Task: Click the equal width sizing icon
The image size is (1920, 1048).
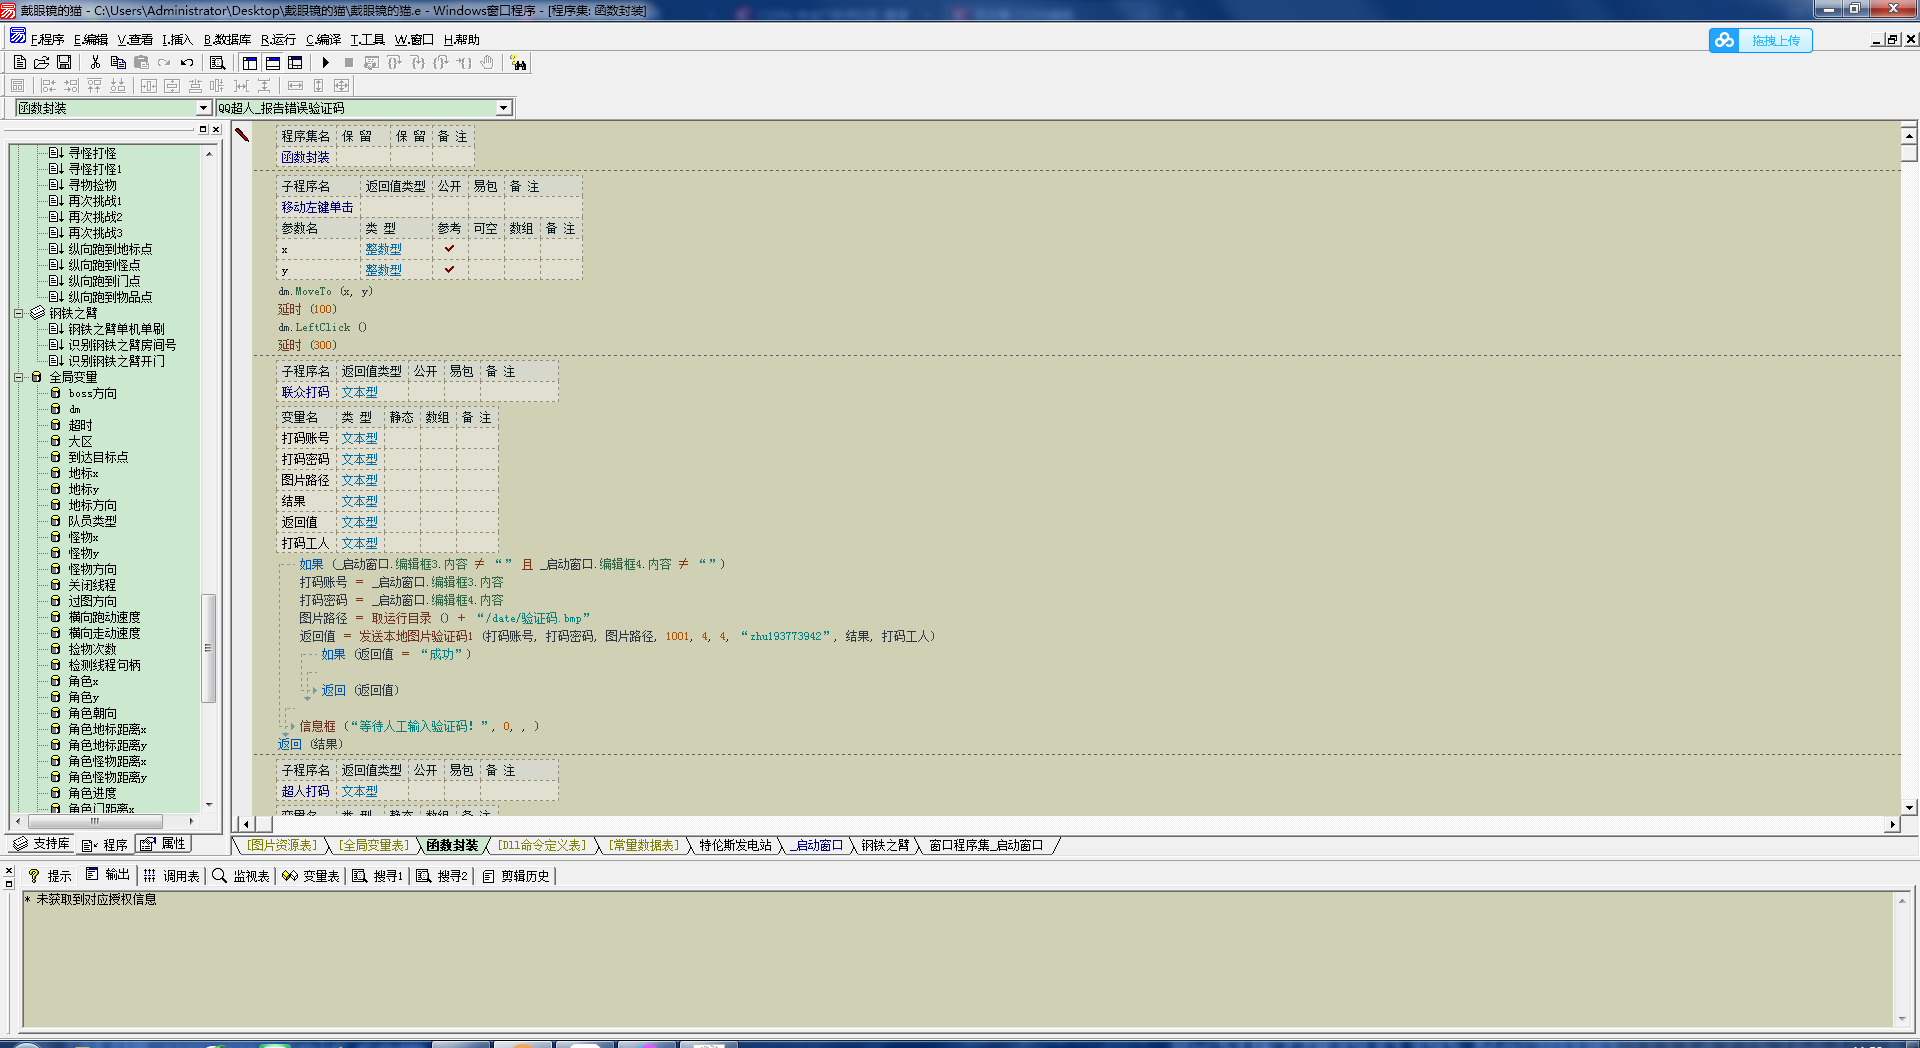Action: (295, 86)
